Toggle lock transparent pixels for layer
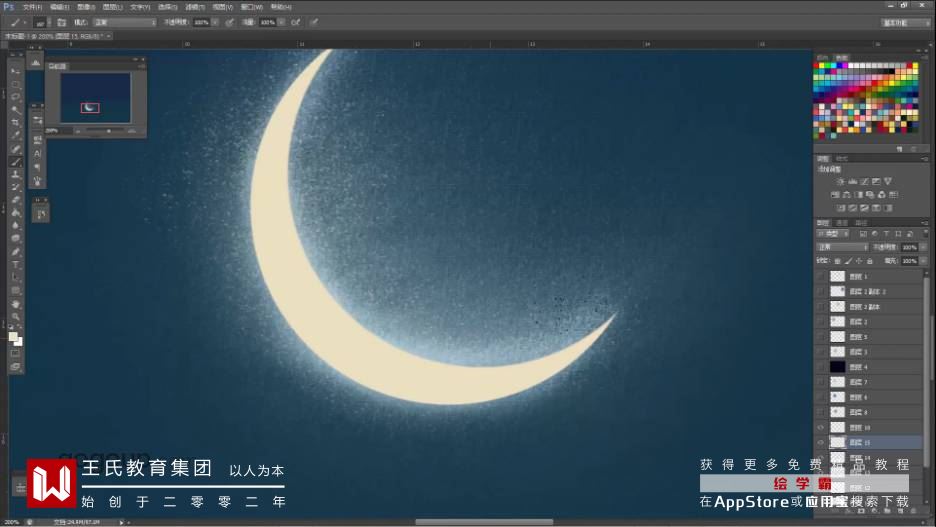The image size is (936, 527). point(838,261)
